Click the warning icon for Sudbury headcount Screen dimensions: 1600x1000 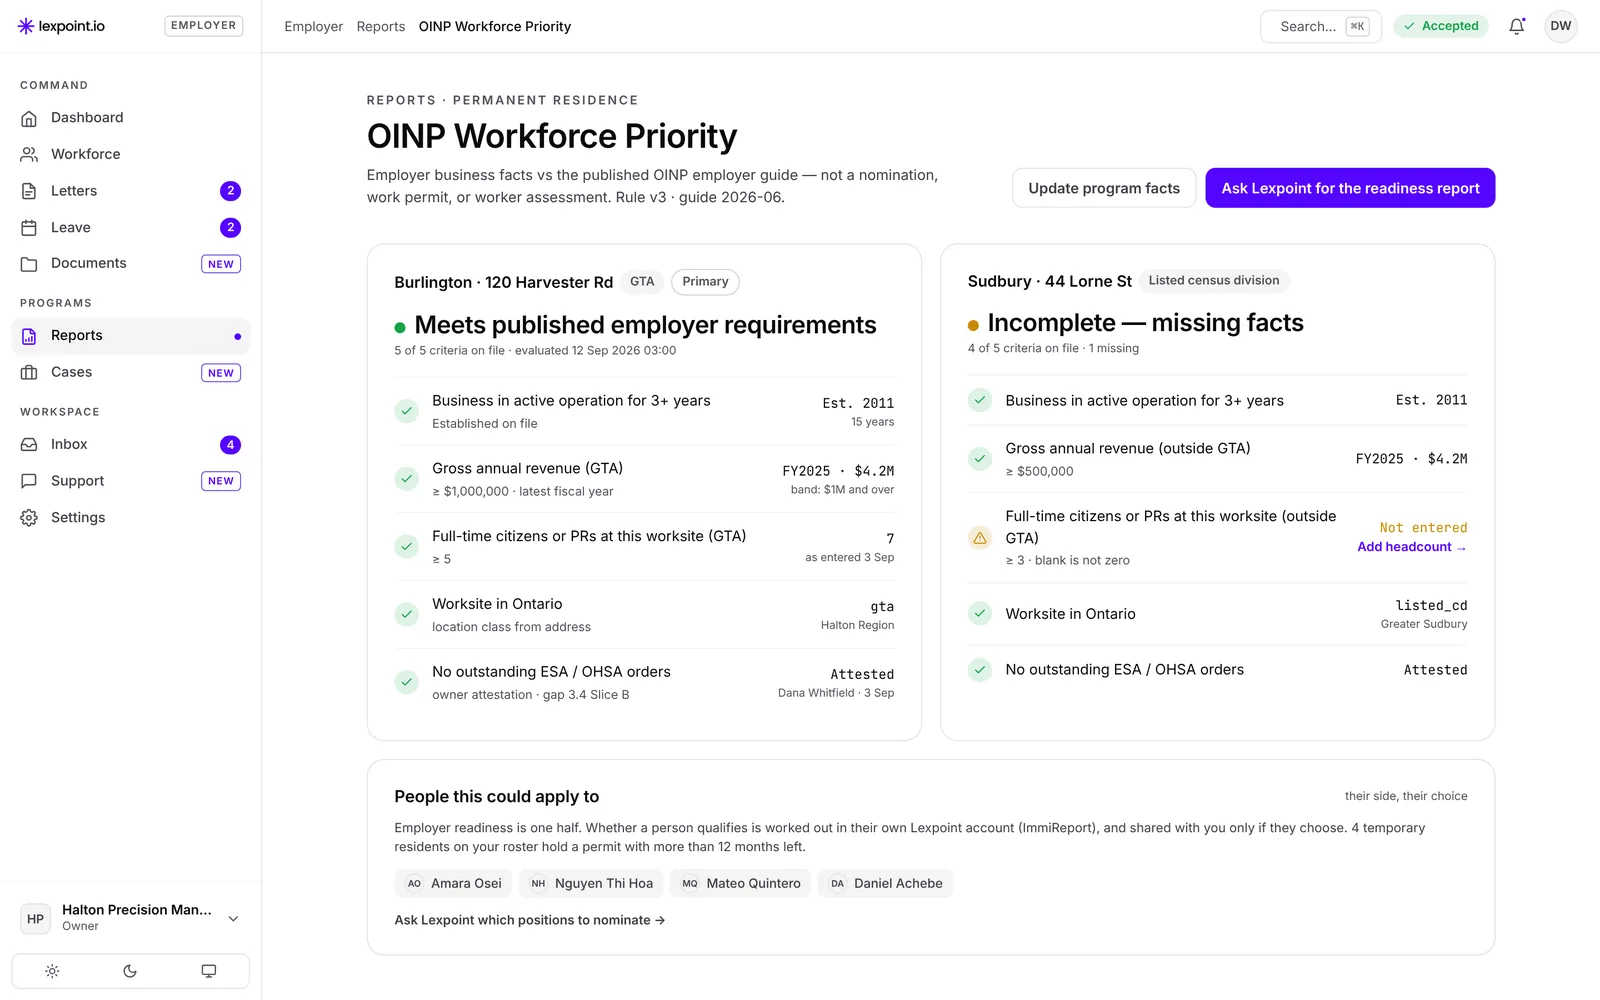(980, 538)
